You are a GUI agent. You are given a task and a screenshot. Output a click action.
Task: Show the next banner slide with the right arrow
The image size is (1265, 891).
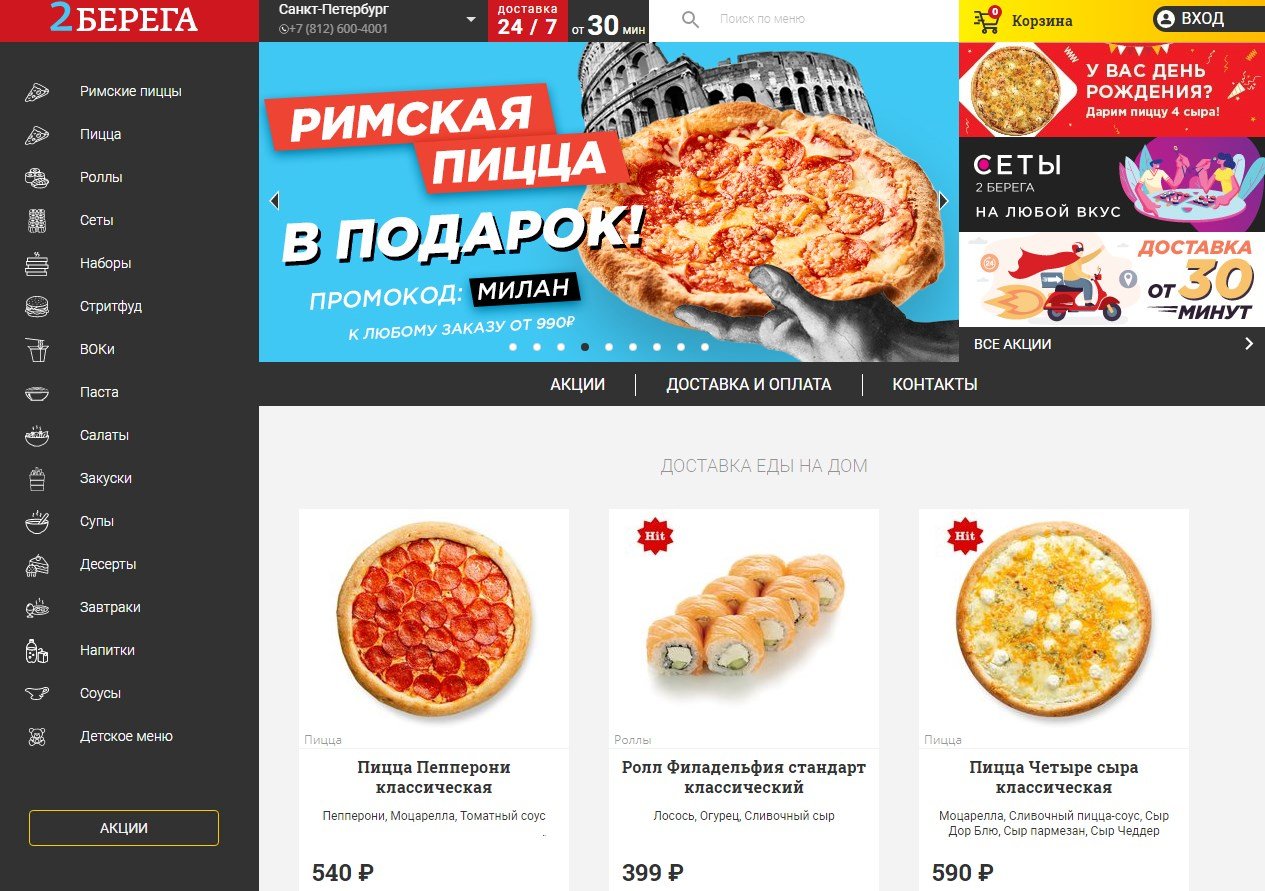coord(943,201)
